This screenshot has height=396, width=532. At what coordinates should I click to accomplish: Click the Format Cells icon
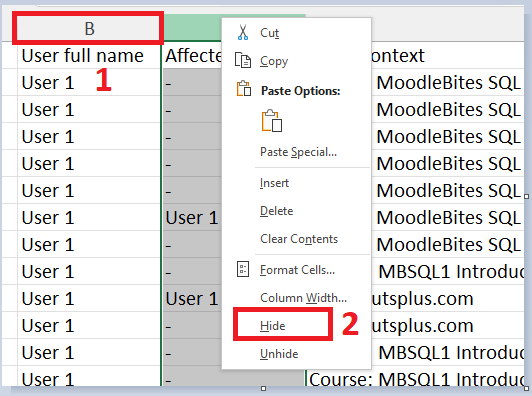[x=243, y=269]
